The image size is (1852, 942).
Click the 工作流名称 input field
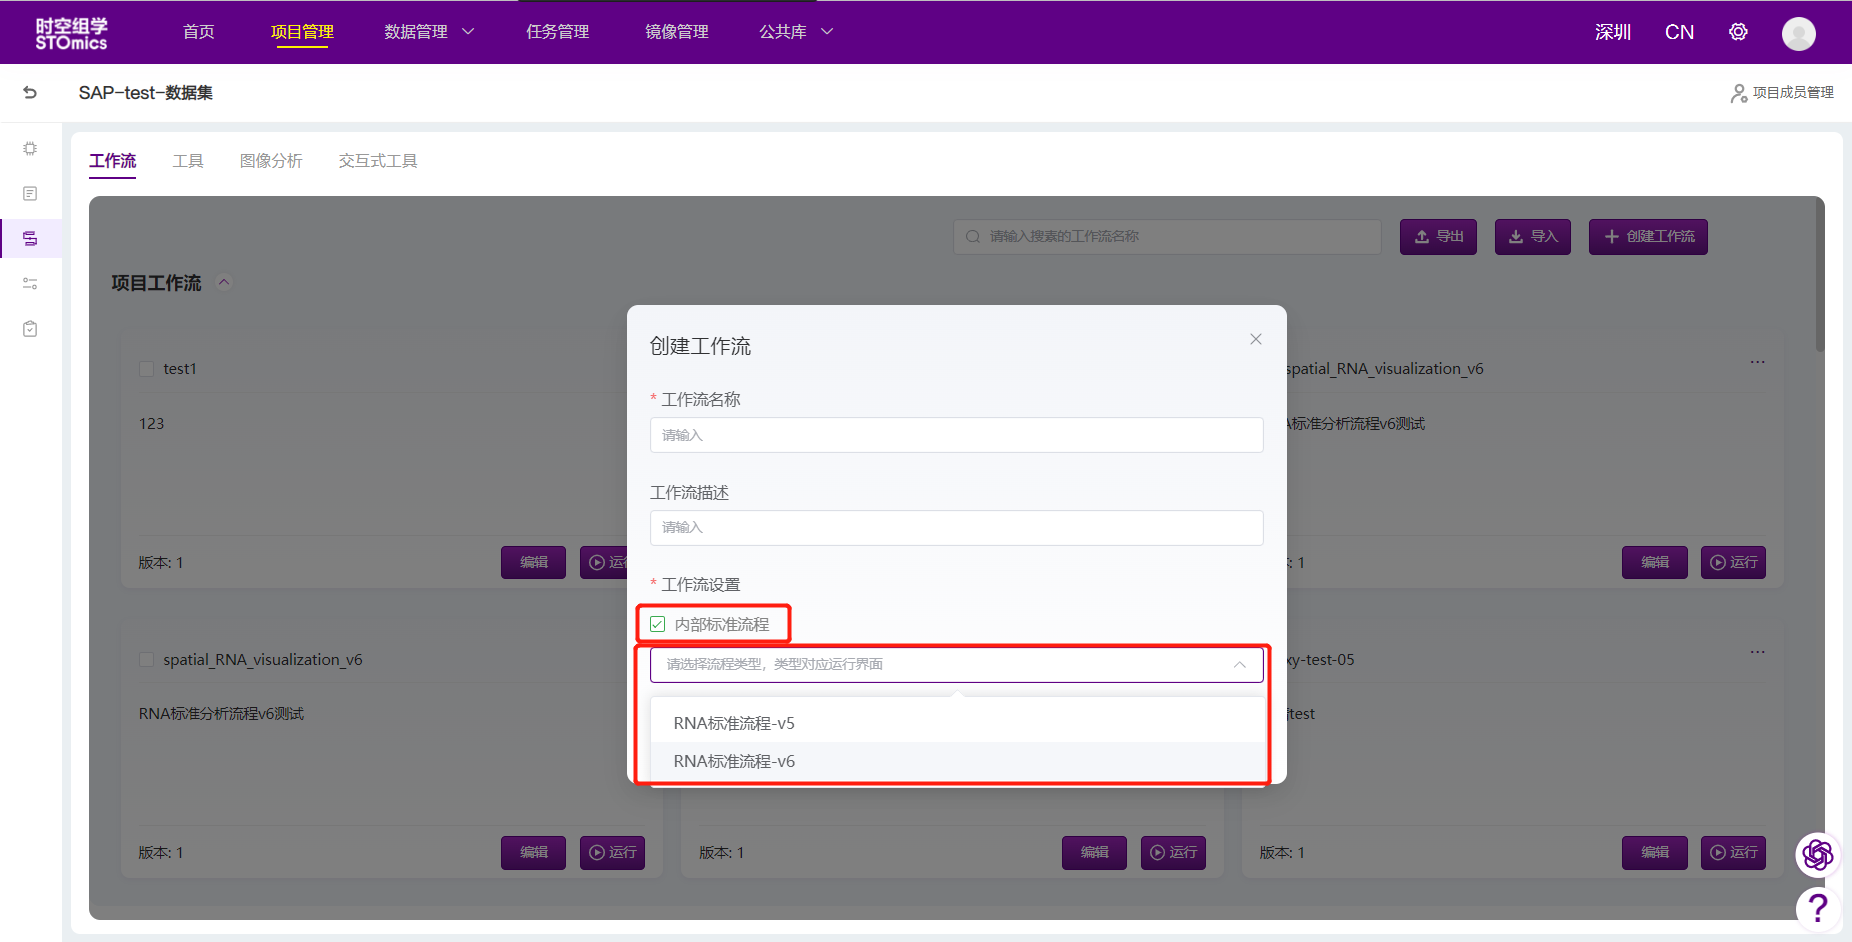point(956,435)
